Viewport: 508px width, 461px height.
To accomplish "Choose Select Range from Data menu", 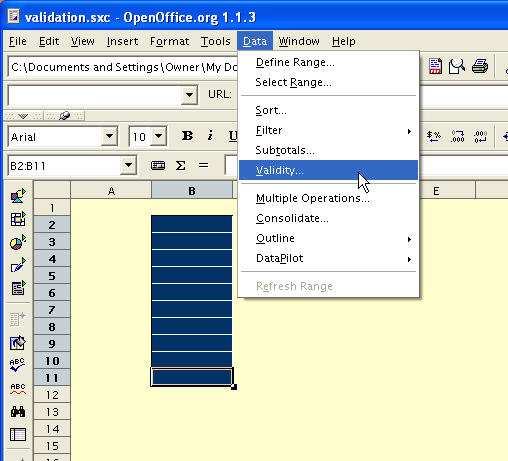I will click(328, 82).
